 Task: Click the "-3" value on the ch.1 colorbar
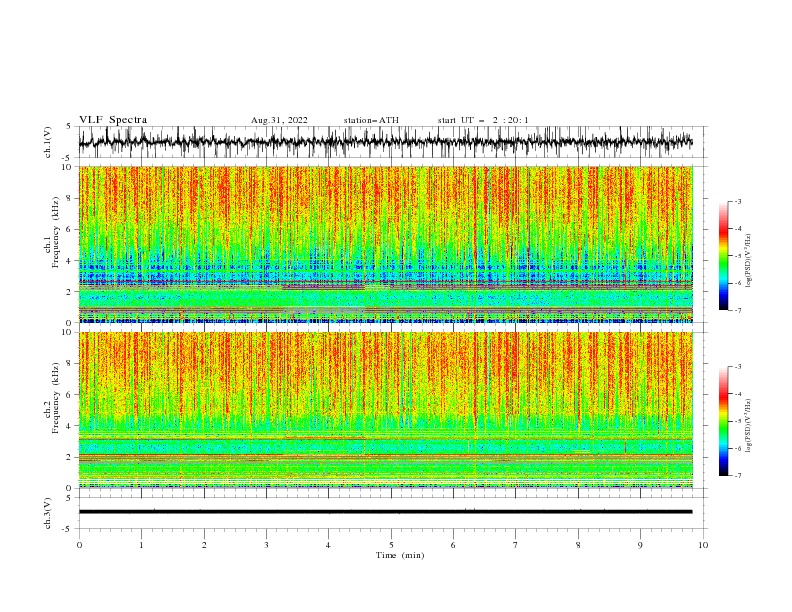tap(737, 201)
